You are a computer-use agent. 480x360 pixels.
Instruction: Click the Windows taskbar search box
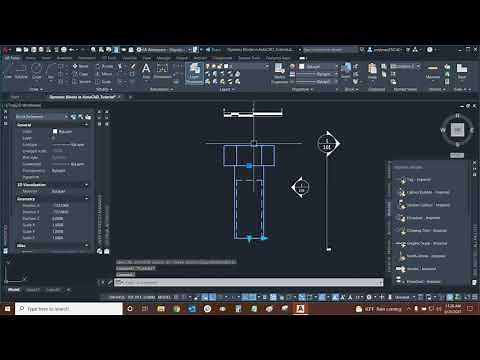69,309
